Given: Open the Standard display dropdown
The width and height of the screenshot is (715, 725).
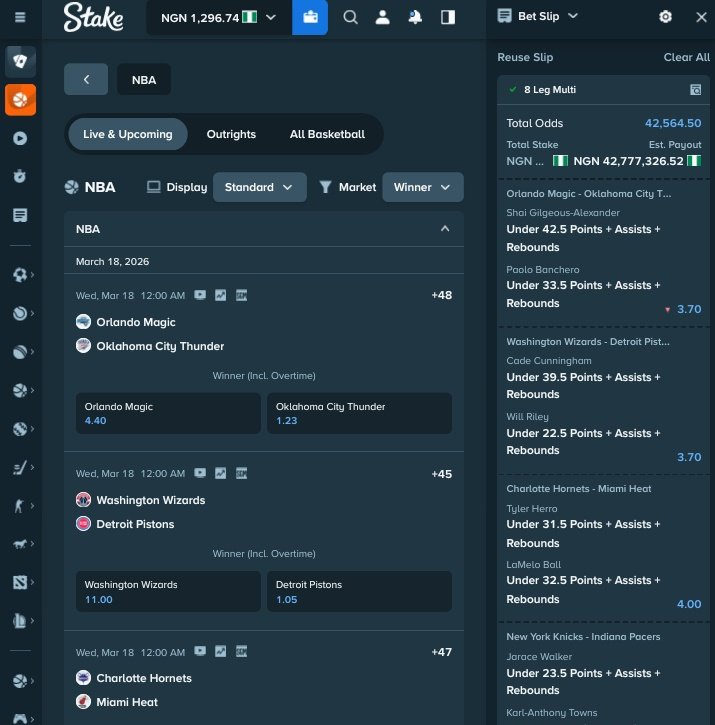Looking at the screenshot, I should tap(259, 187).
